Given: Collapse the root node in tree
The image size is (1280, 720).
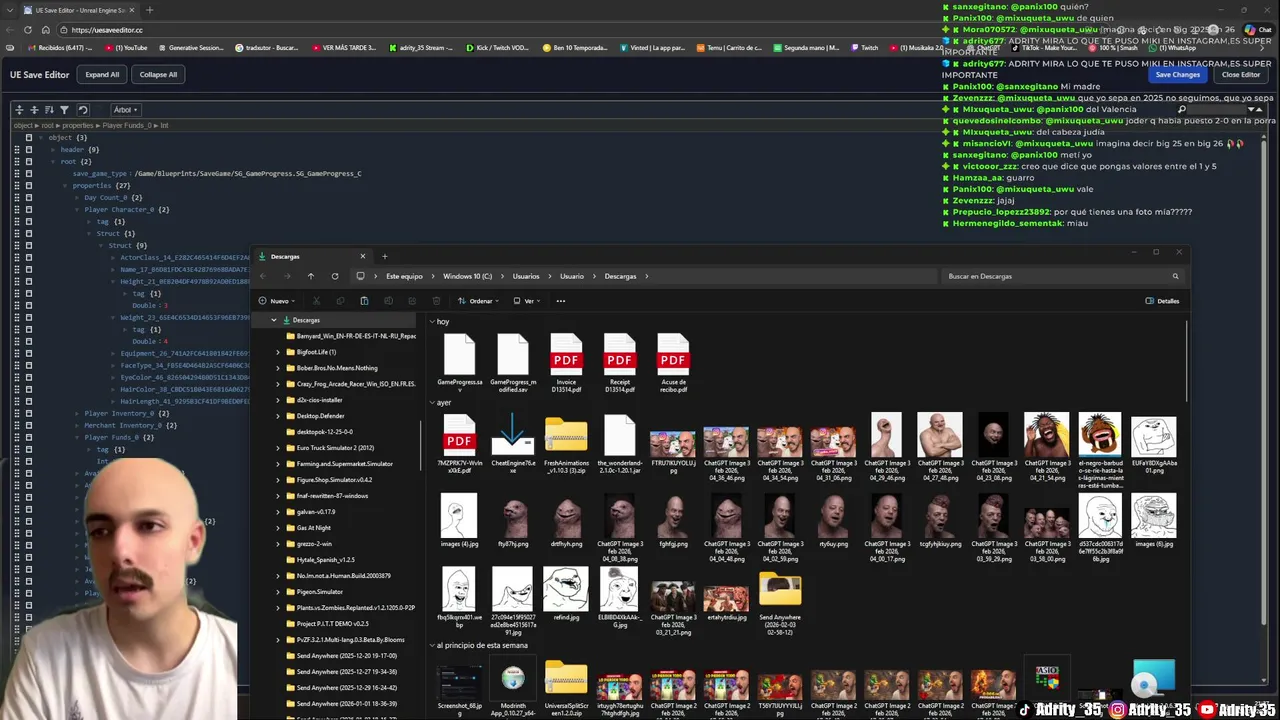Looking at the screenshot, I should pos(52,161).
